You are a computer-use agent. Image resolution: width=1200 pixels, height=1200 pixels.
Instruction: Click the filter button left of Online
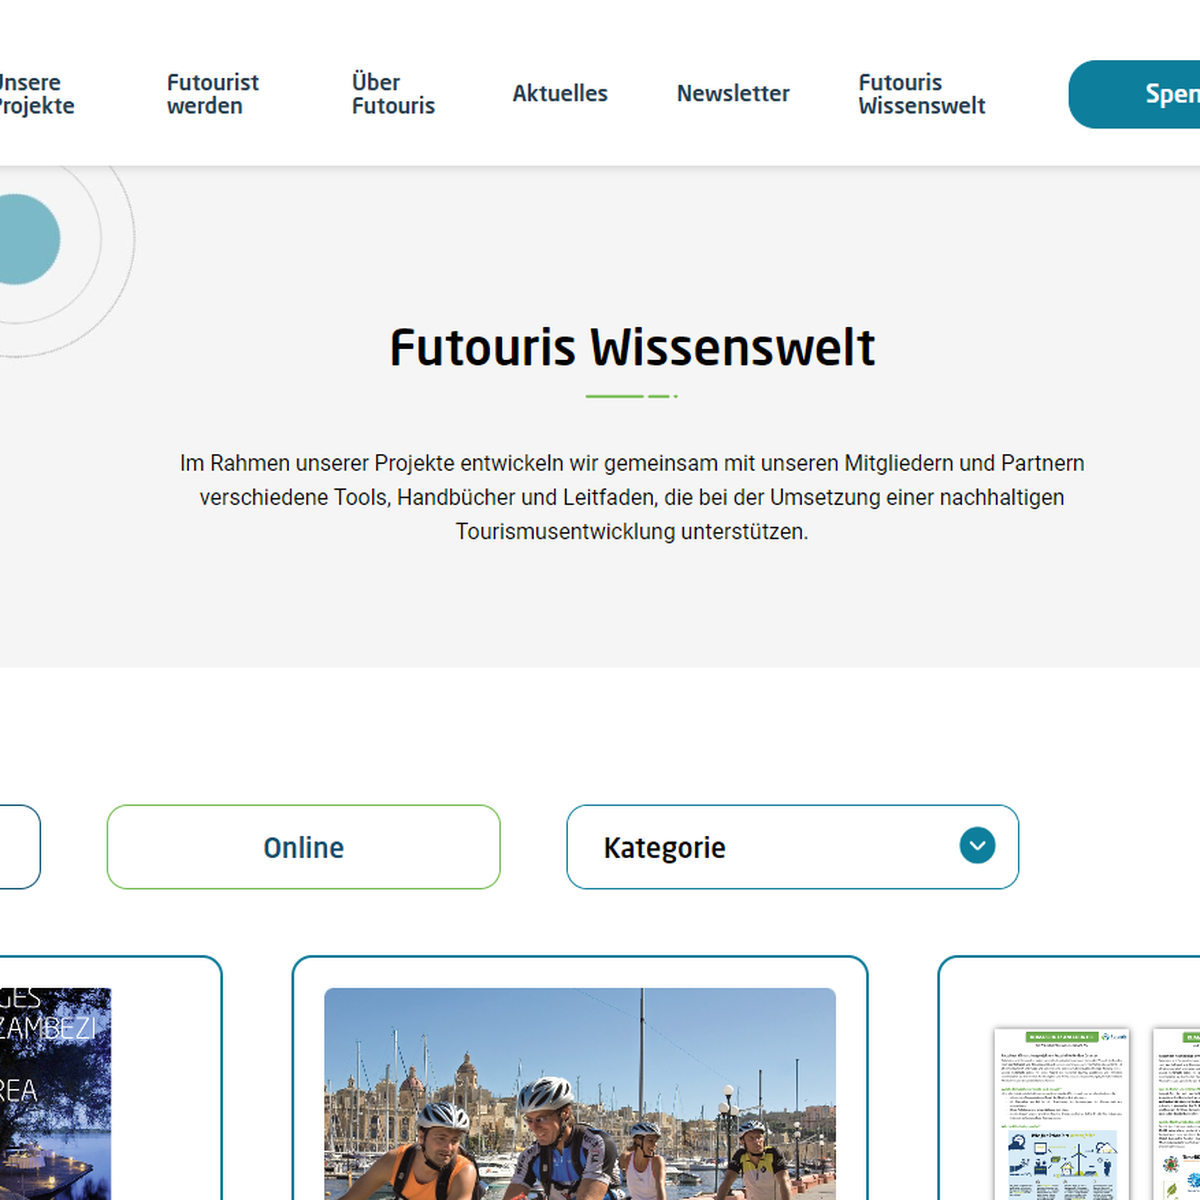point(20,847)
